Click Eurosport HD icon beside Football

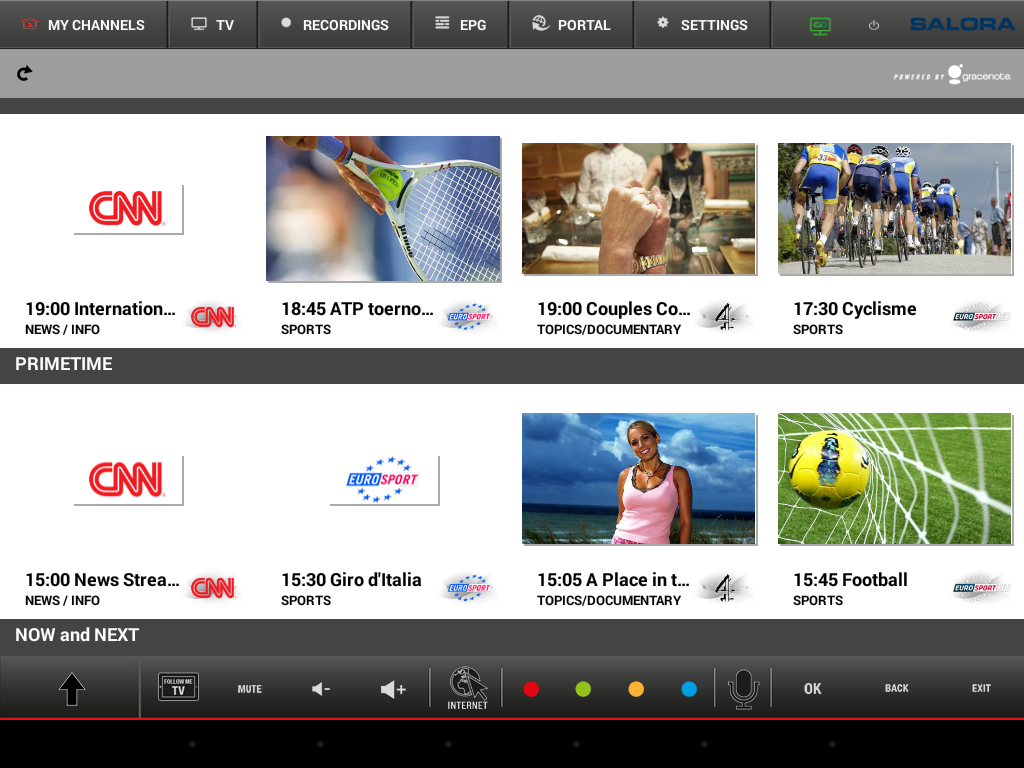click(981, 588)
